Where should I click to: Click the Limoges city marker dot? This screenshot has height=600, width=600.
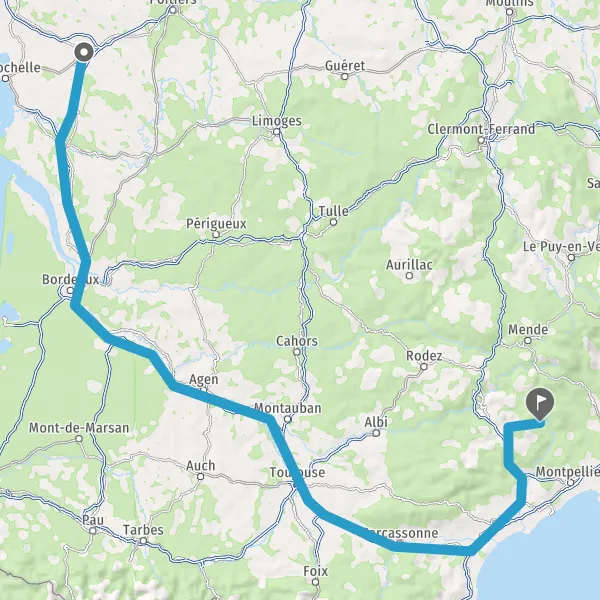[277, 132]
